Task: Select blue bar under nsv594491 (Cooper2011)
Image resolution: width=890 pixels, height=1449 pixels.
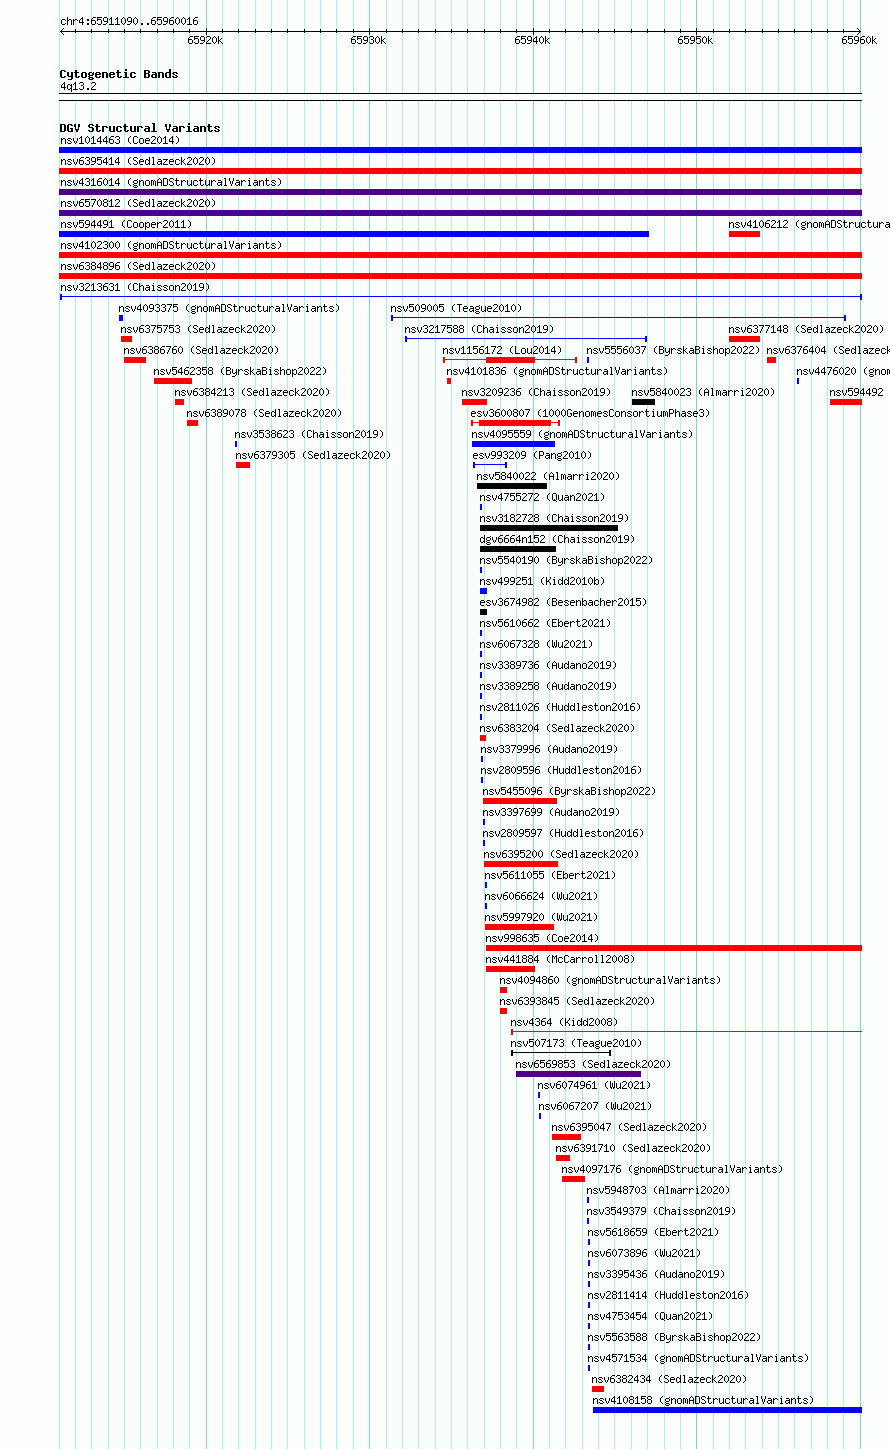Action: click(354, 234)
